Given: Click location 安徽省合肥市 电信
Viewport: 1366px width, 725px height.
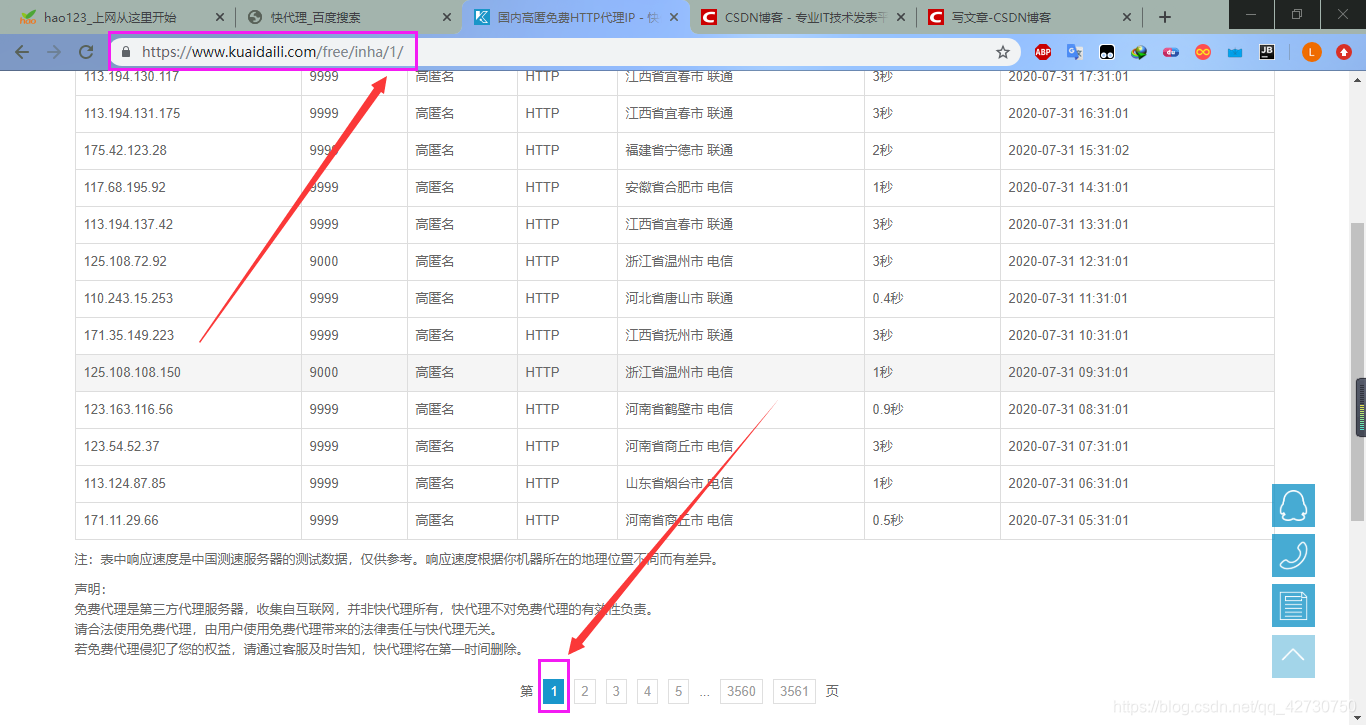Looking at the screenshot, I should tap(680, 187).
